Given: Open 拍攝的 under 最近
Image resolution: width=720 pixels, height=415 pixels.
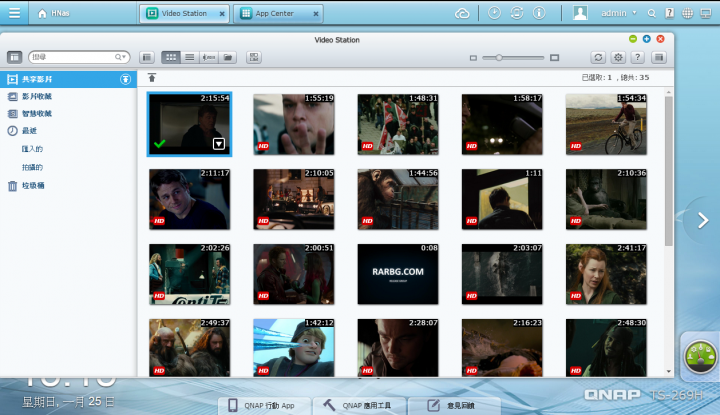Looking at the screenshot, I should 32,167.
